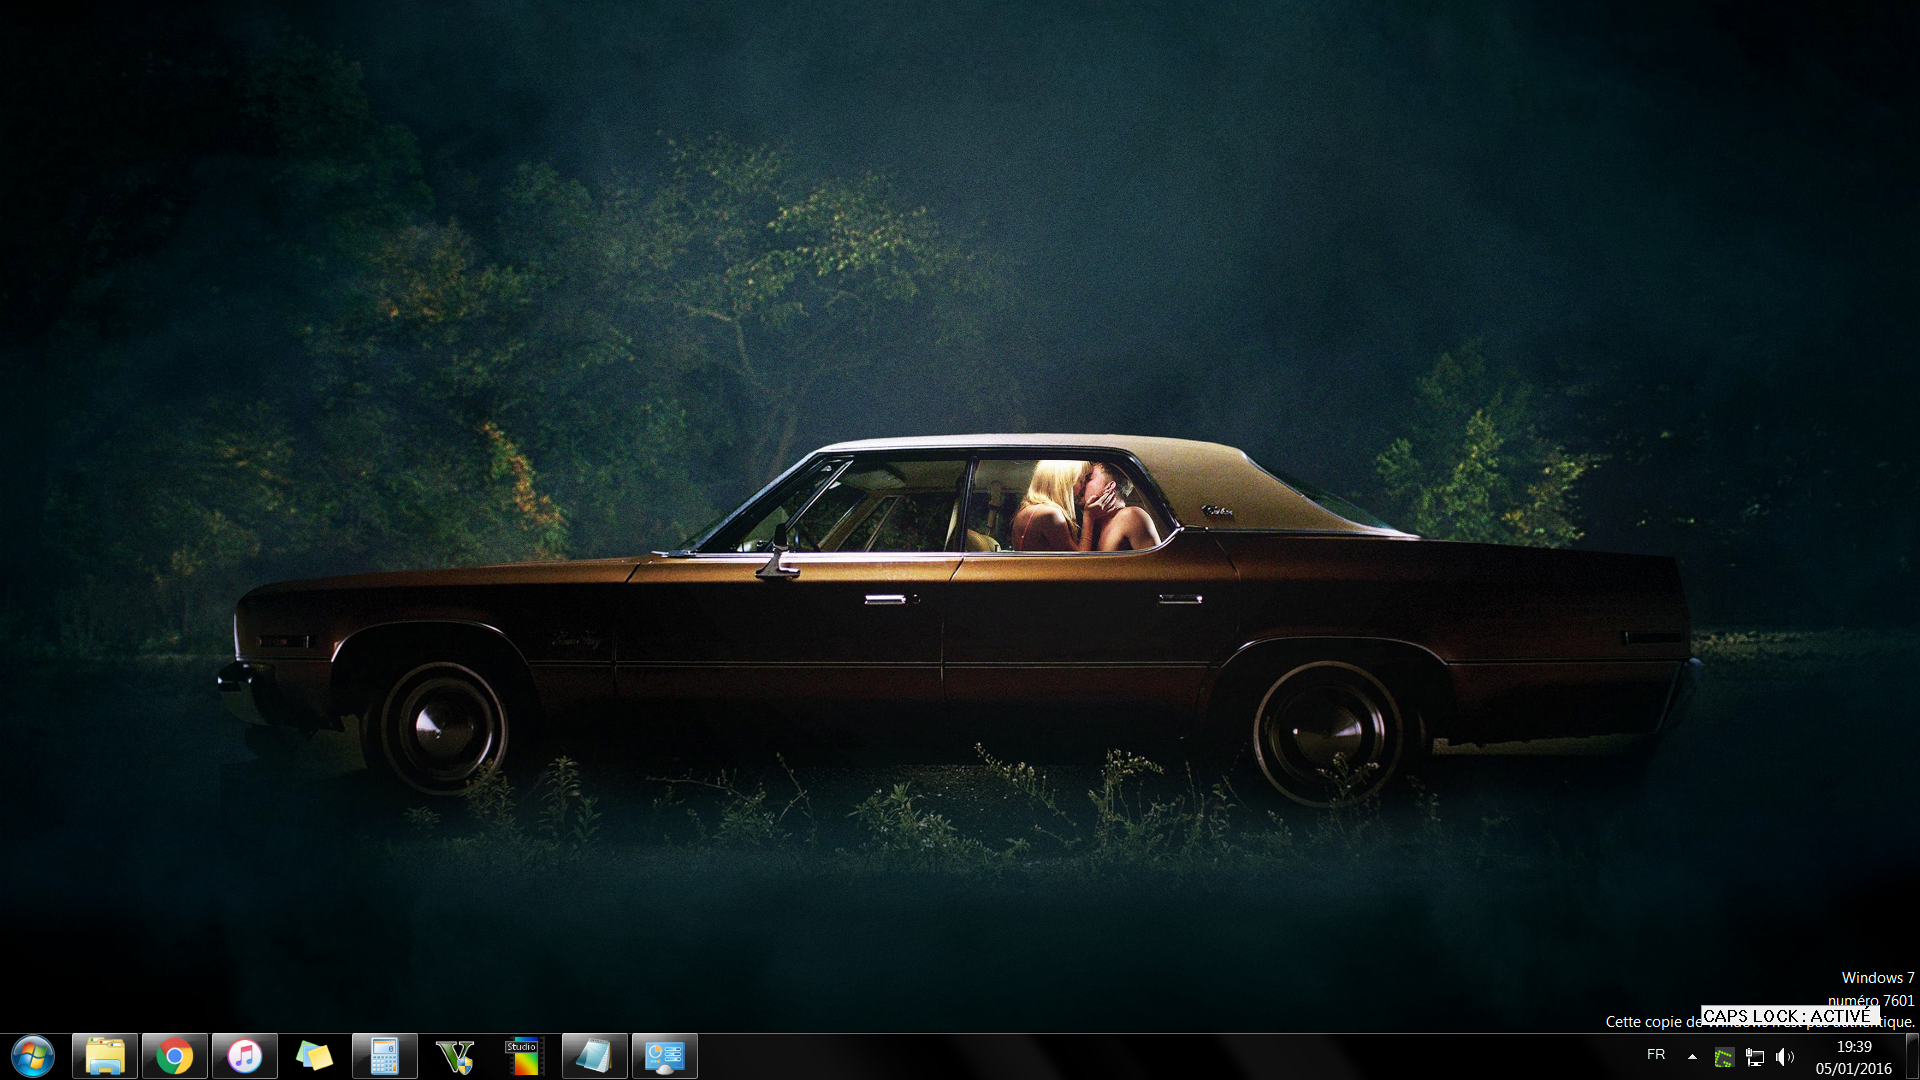Click the Show Desktop strip
This screenshot has height=1080, width=1920.
1912,1056
